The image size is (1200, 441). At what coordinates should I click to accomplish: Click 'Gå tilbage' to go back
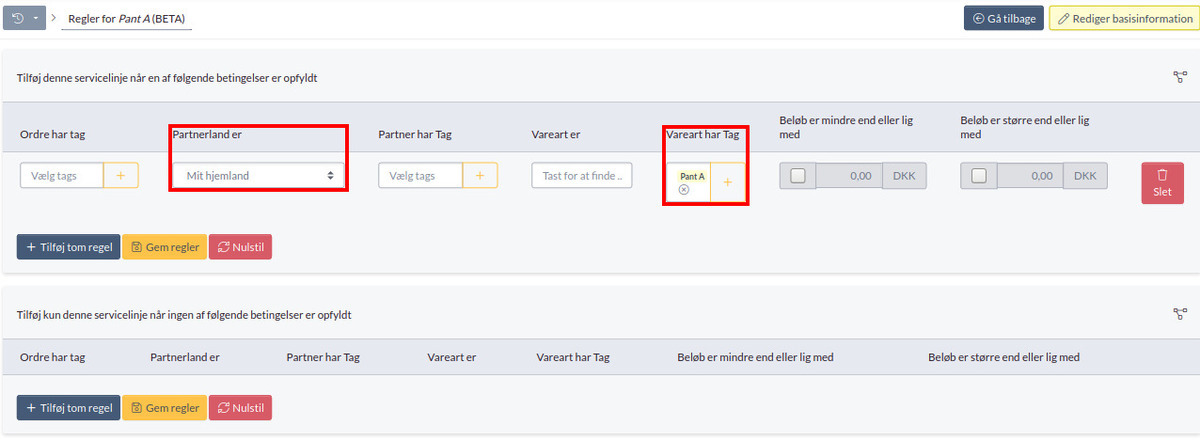[x=1003, y=18]
